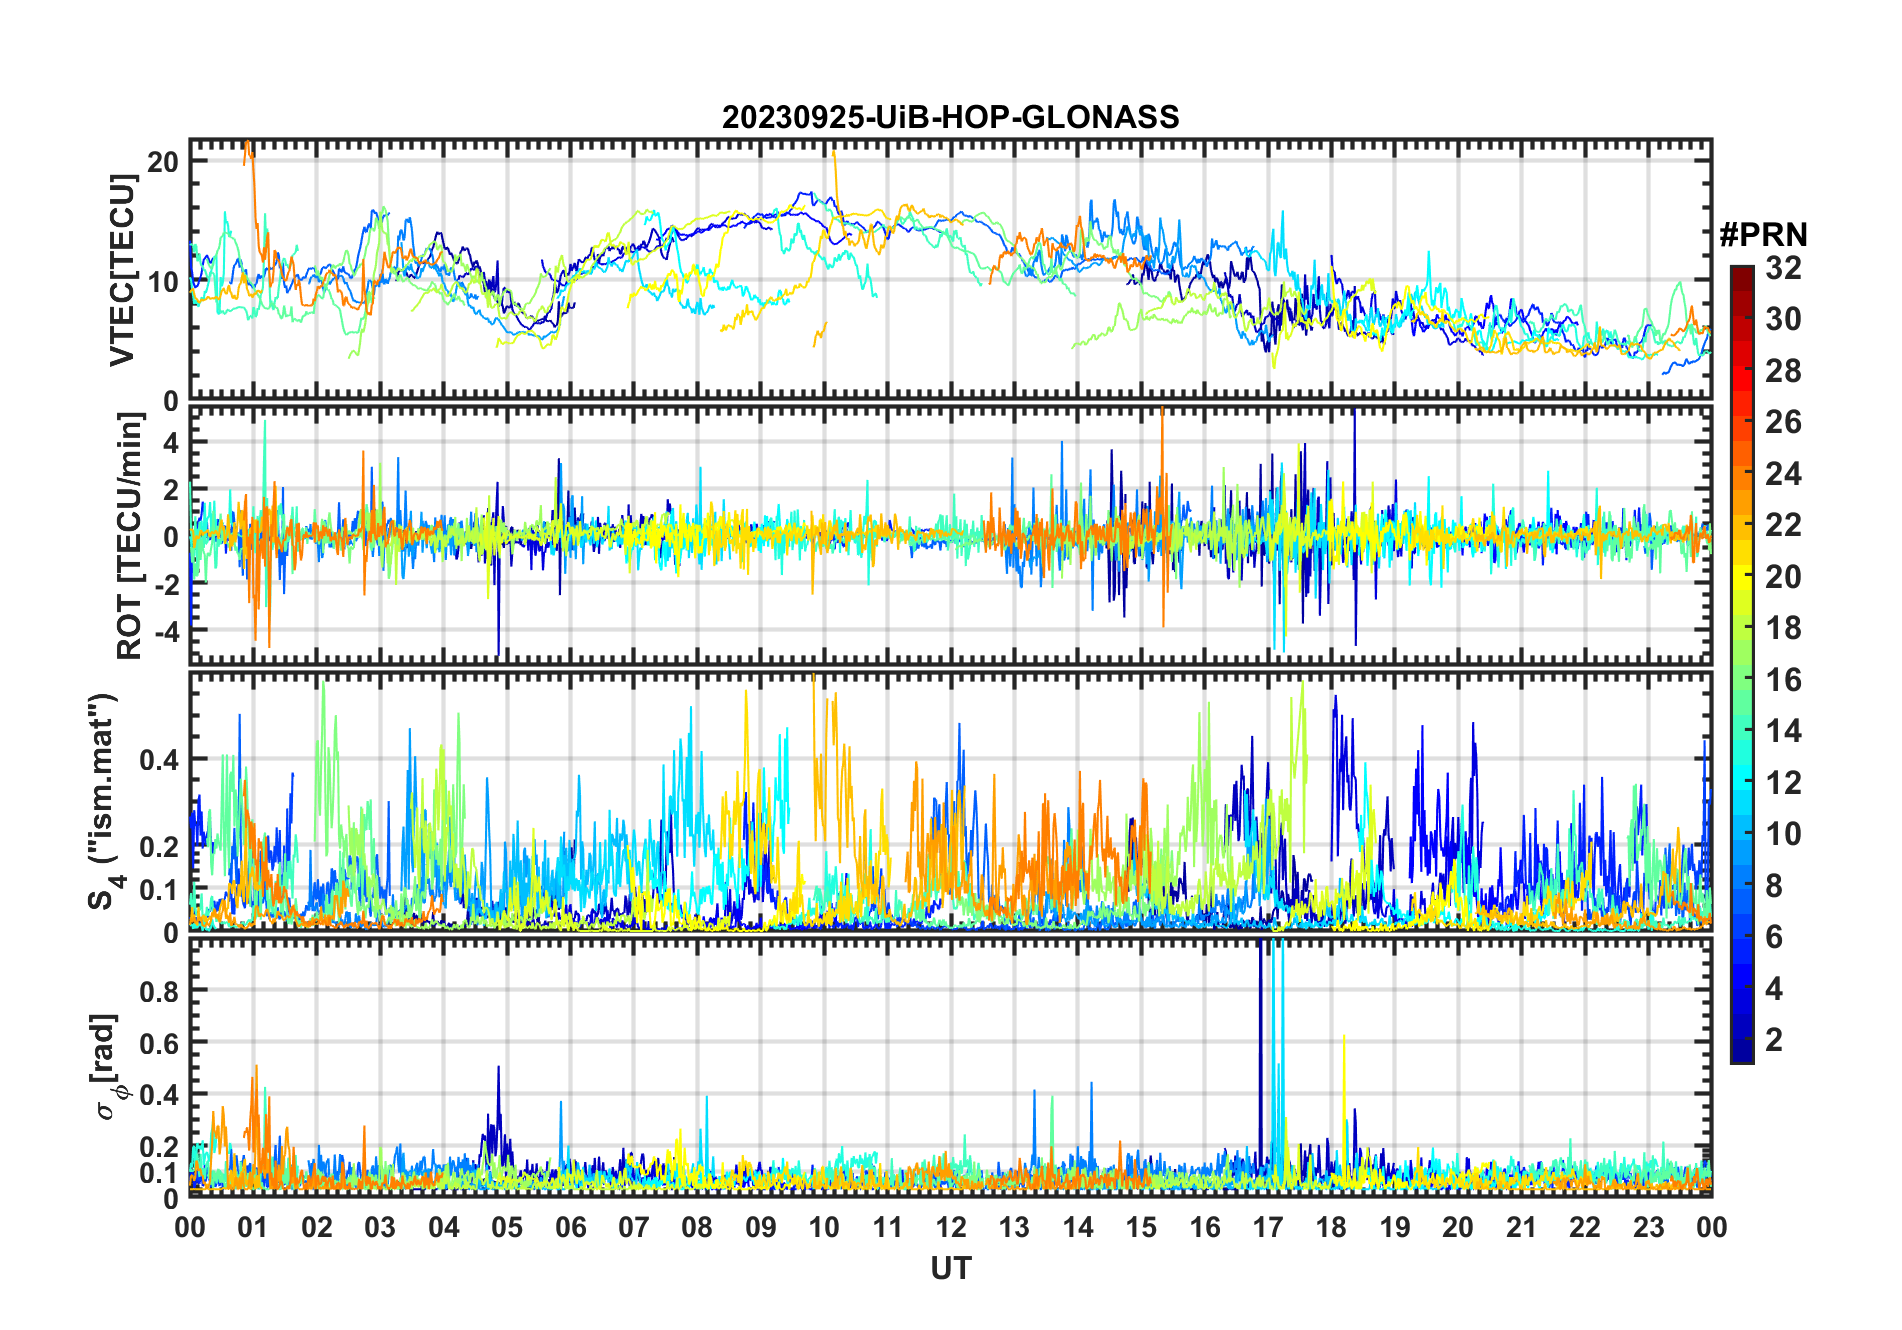Screen dimensions: 1902x1330
Task: Click colorbar tick label 16
Action: tap(1783, 680)
